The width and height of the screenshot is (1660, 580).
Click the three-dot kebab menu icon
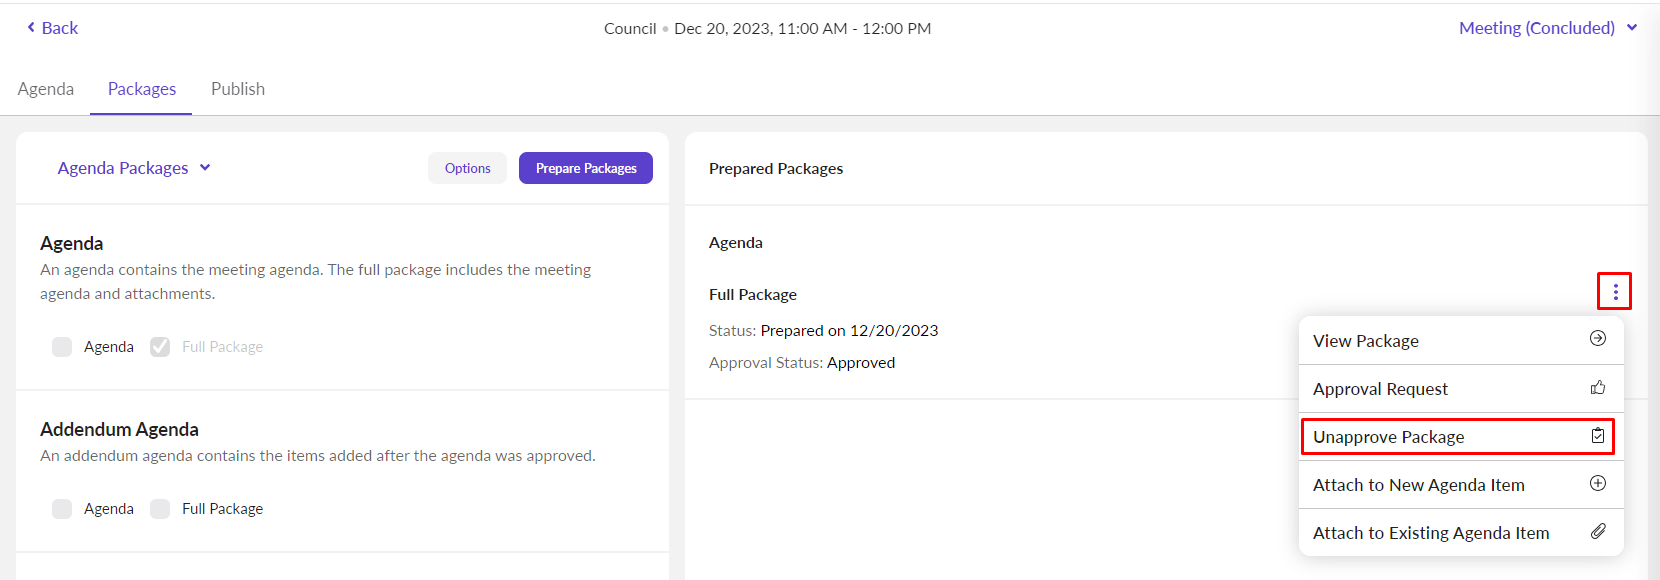pos(1615,292)
